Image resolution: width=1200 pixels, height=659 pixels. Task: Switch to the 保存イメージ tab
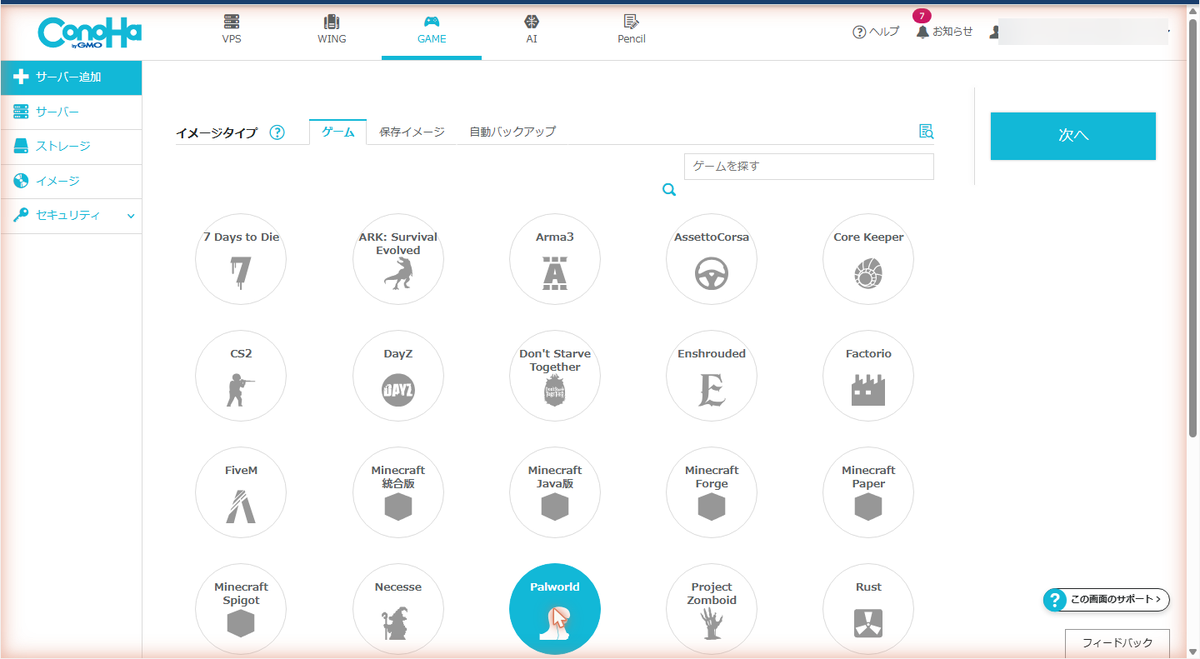pyautogui.click(x=412, y=132)
